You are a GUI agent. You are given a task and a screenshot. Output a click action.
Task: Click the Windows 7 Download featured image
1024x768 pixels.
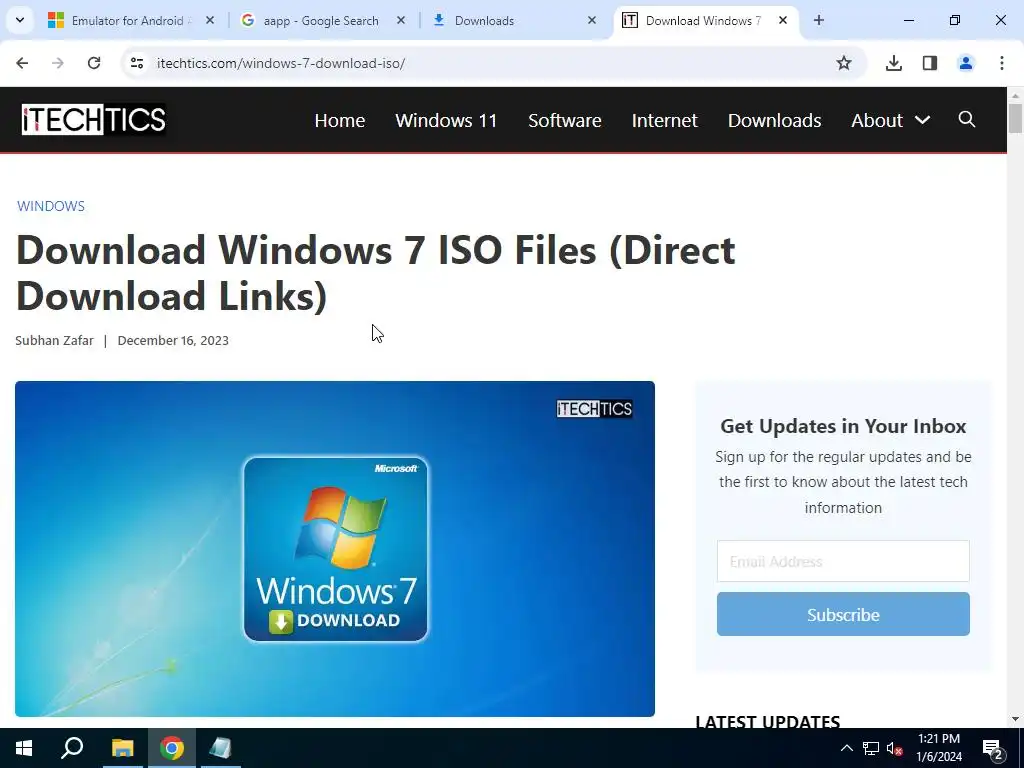click(x=335, y=549)
